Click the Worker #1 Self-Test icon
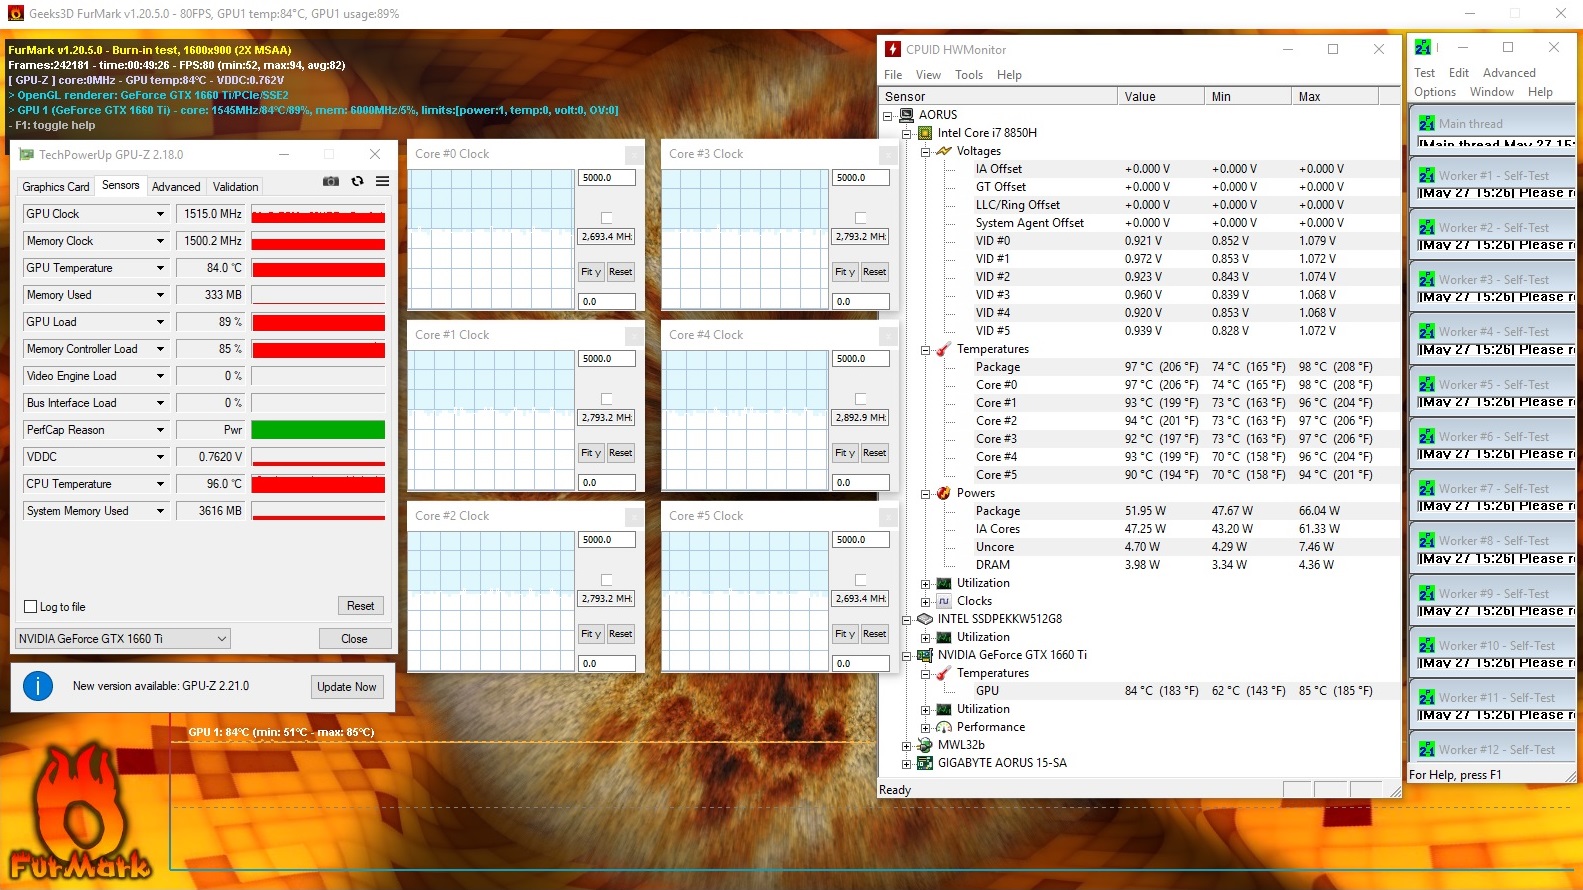 click(1427, 175)
